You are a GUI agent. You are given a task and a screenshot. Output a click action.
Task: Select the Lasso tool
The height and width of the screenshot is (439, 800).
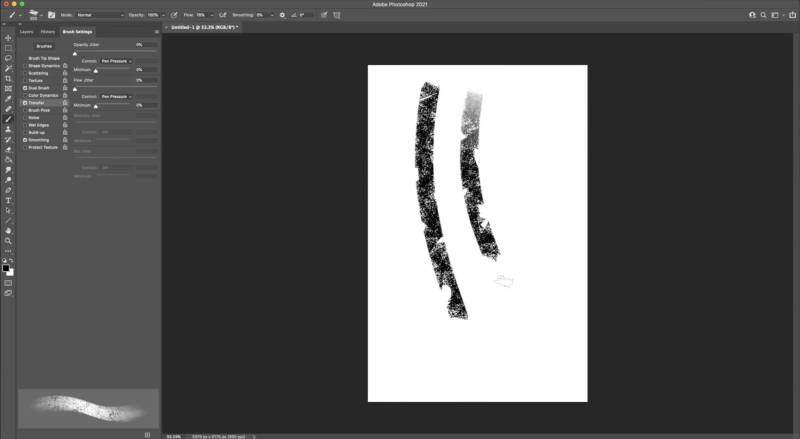pyautogui.click(x=8, y=57)
